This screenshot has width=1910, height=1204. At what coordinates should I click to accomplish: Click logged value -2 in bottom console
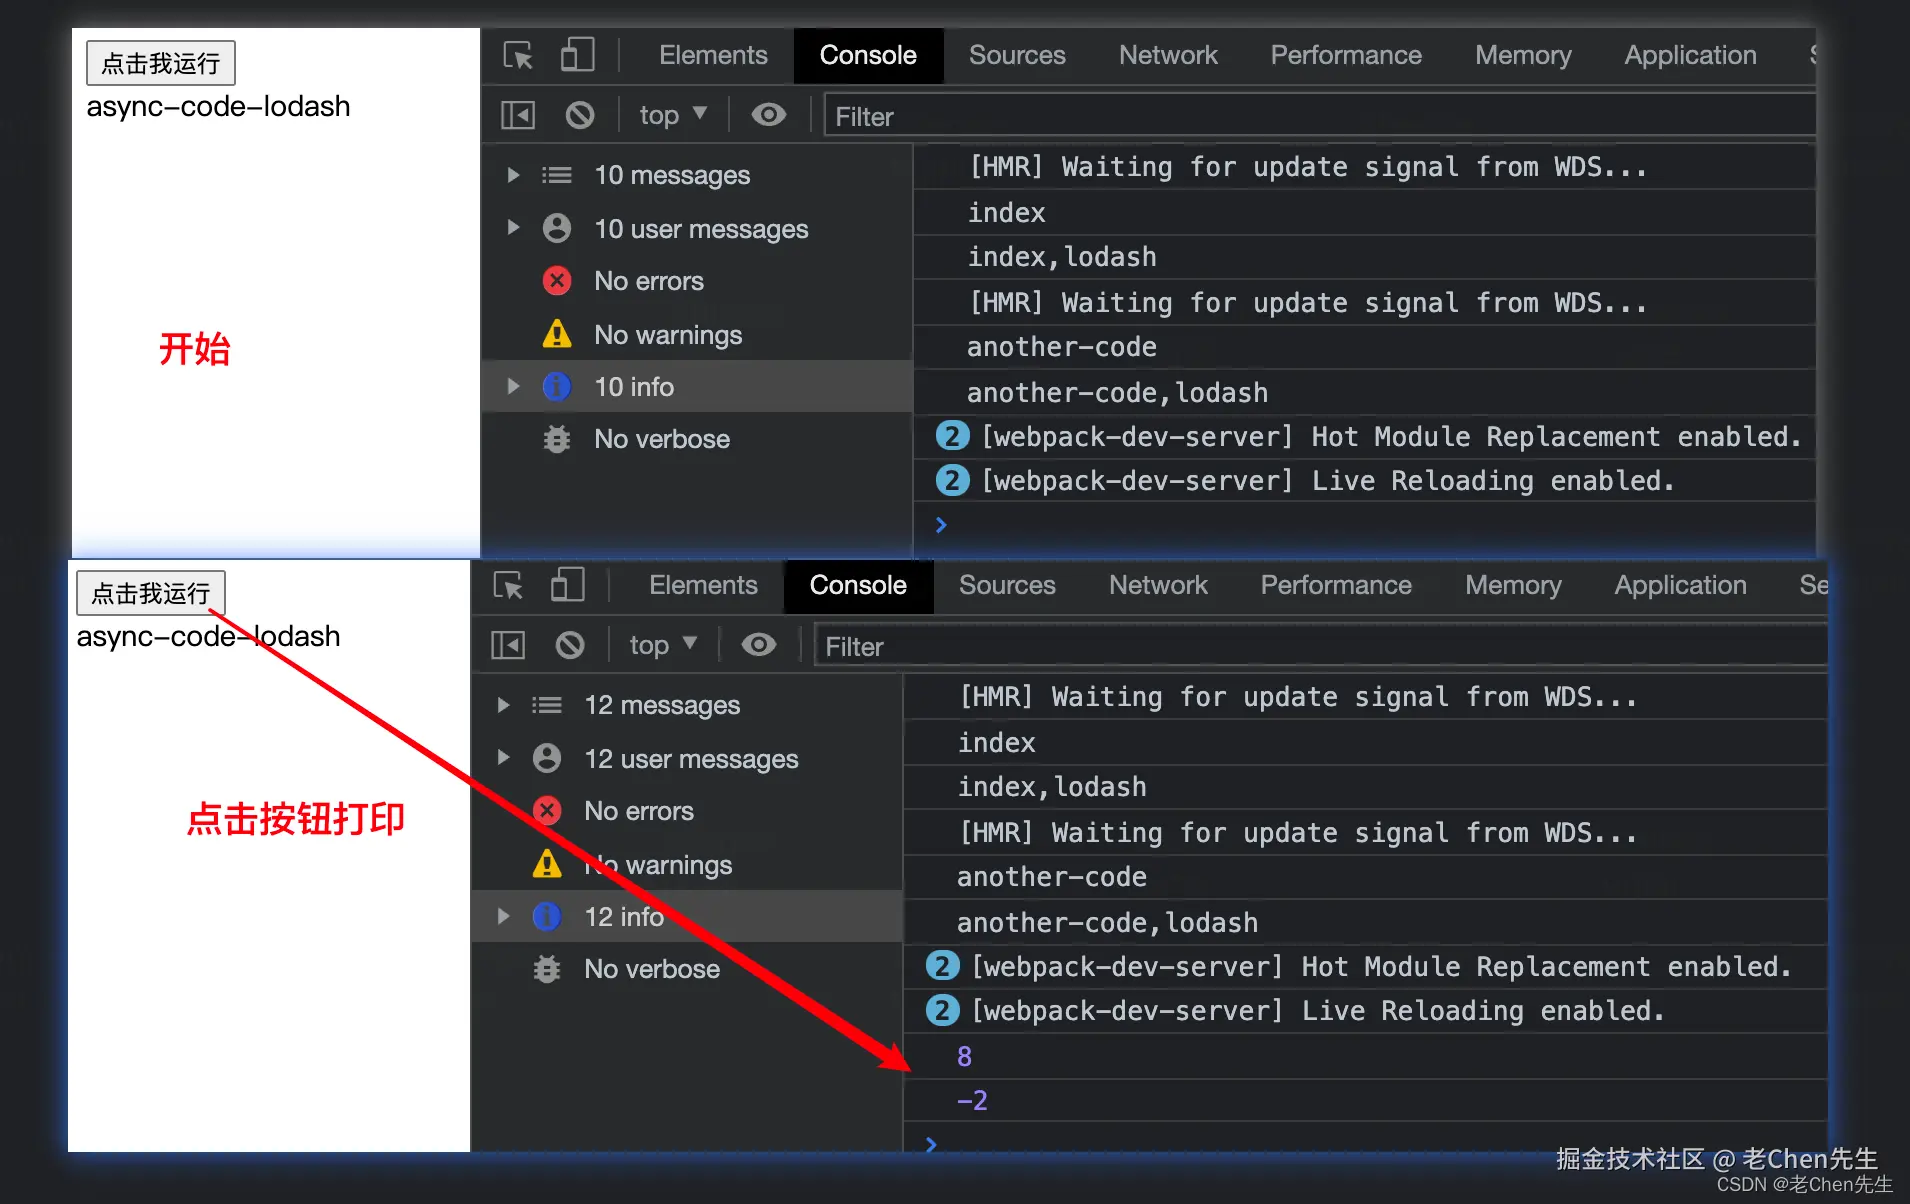click(x=972, y=1100)
